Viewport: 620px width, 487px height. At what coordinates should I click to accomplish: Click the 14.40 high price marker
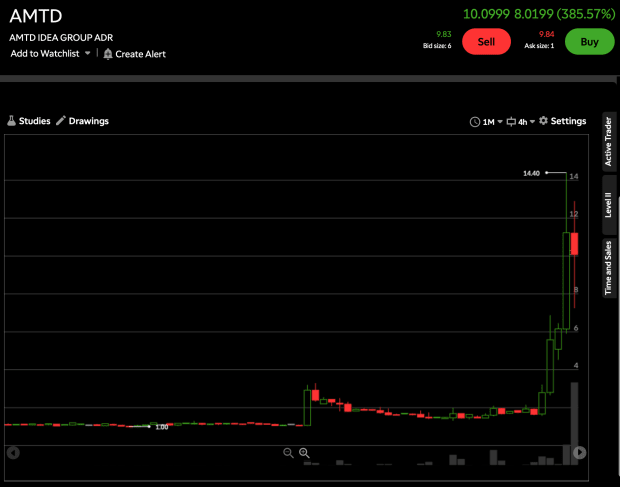click(531, 173)
